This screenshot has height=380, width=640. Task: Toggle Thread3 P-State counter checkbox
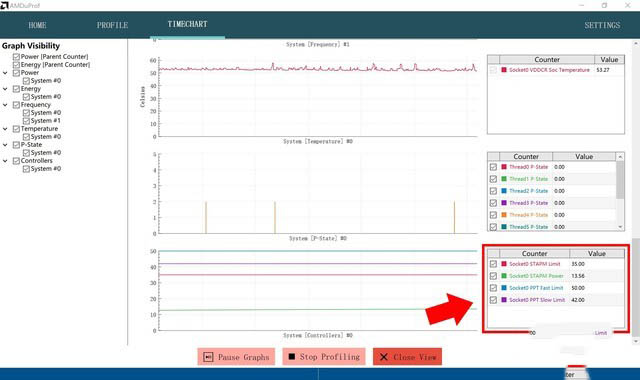pyautogui.click(x=493, y=203)
